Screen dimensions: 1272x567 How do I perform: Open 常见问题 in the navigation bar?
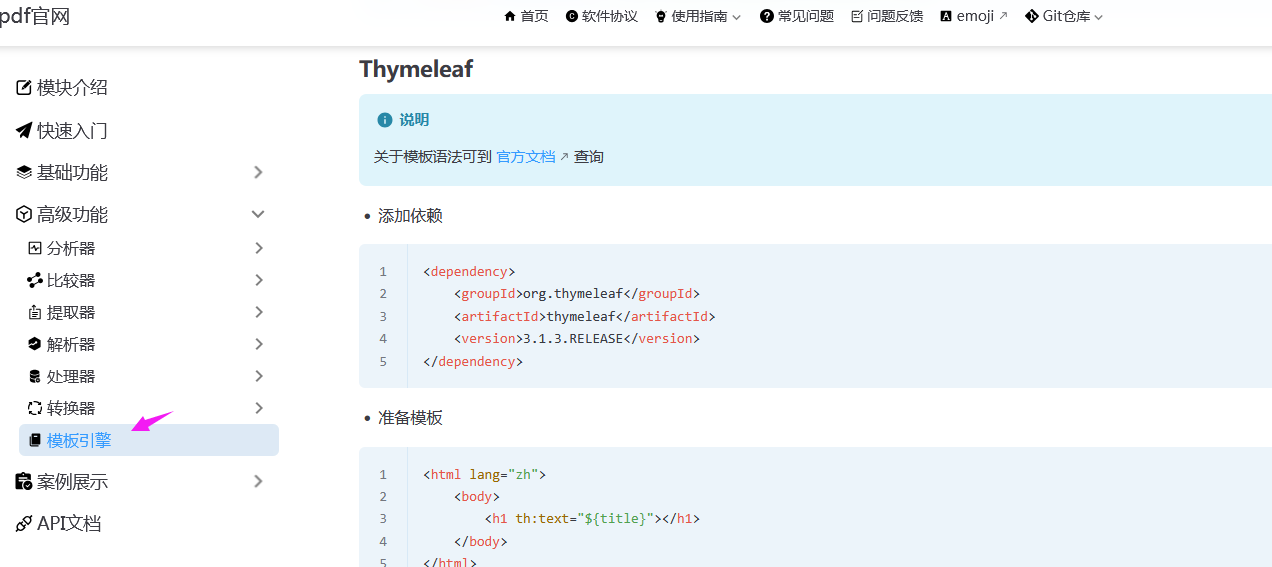[796, 16]
